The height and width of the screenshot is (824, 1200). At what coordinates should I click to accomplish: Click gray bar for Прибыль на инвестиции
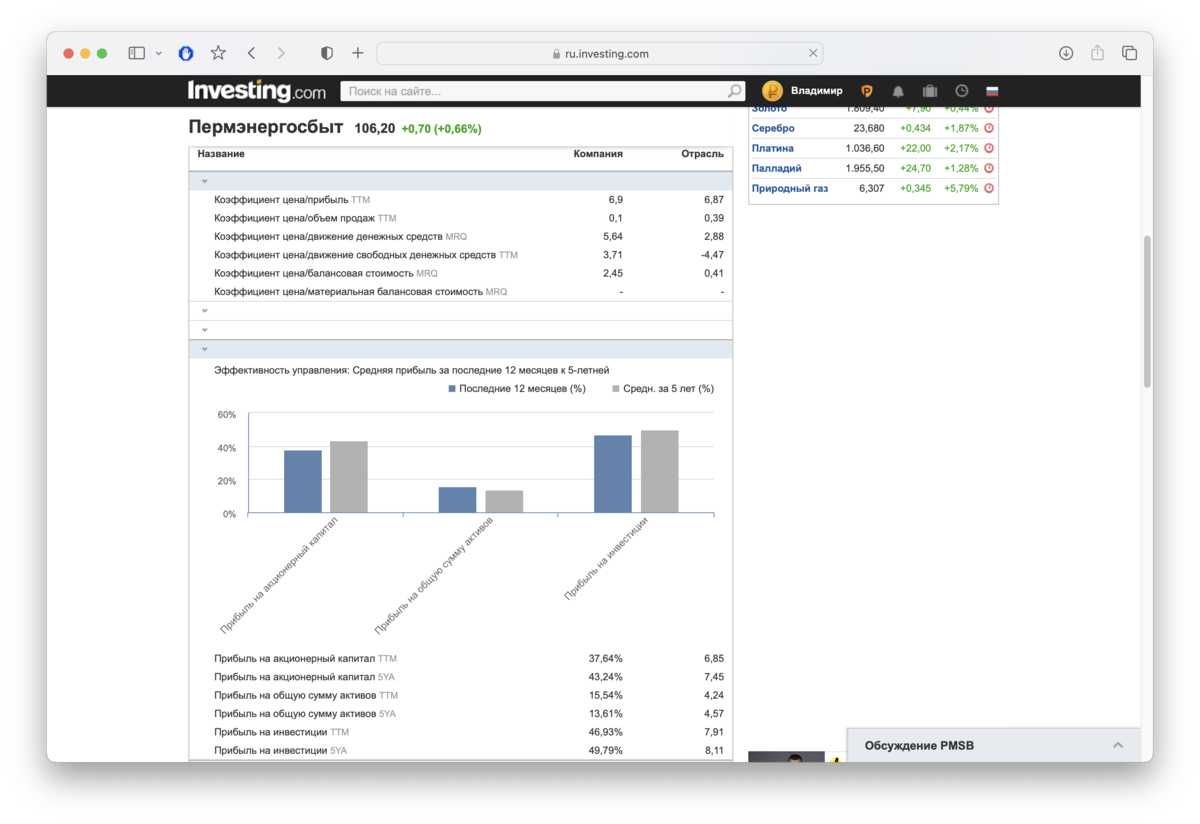(x=659, y=472)
